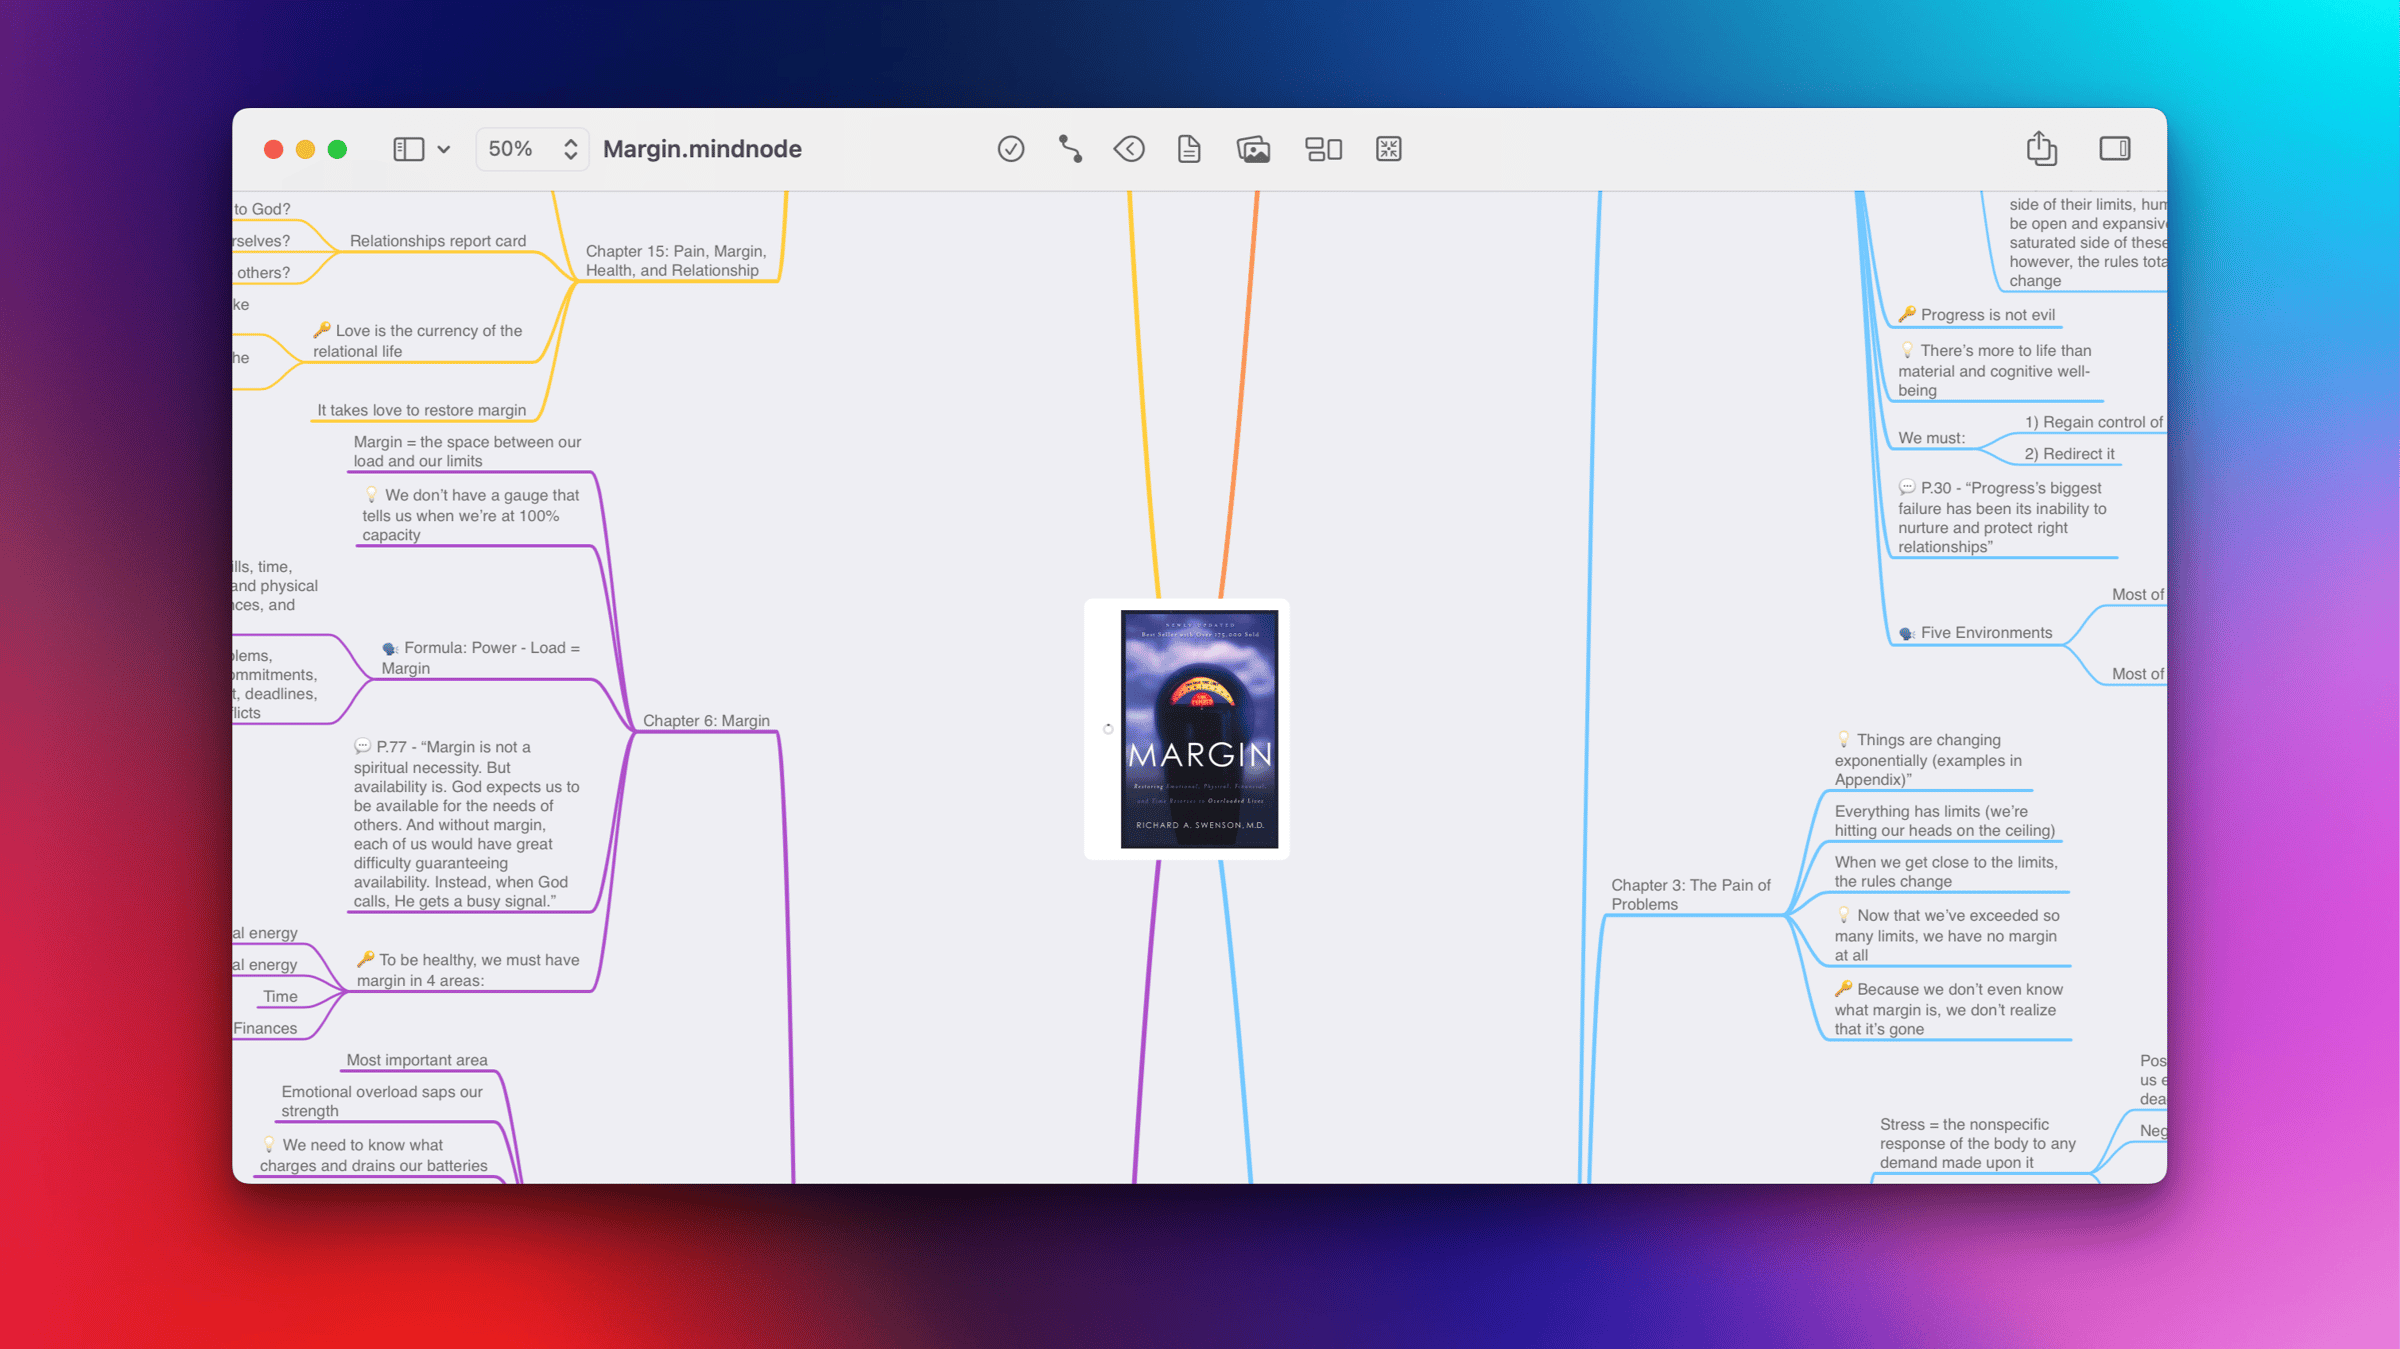The height and width of the screenshot is (1349, 2400).
Task: Select Chapter 3: The Pain of Problems node
Action: pos(1690,894)
